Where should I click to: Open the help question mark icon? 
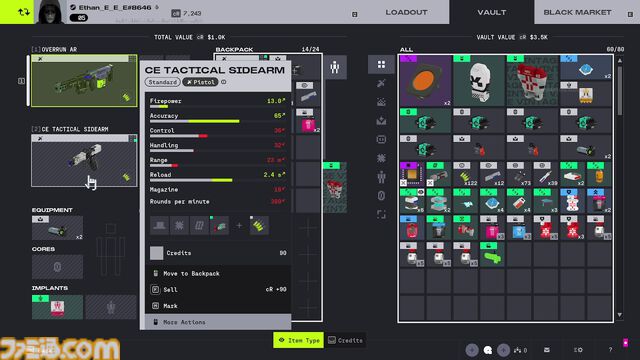point(610,350)
